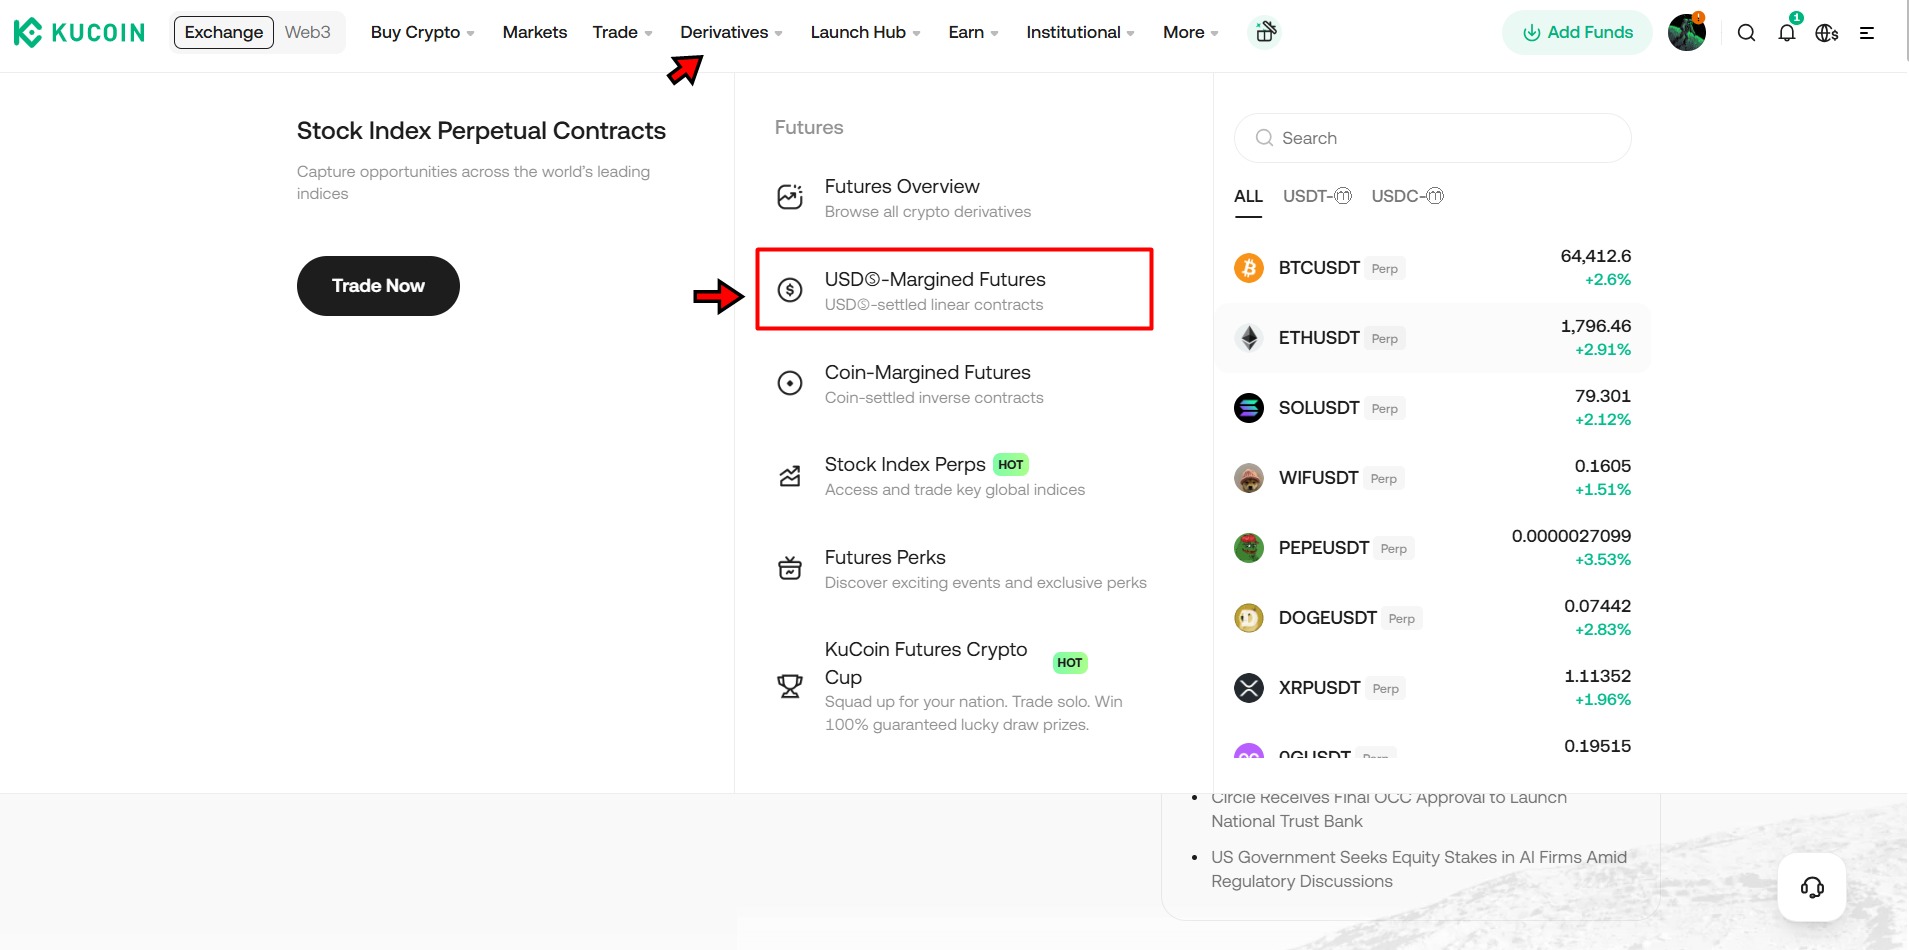The width and height of the screenshot is (1909, 950).
Task: Click the Bitcoin coin icon
Action: coord(1249,268)
